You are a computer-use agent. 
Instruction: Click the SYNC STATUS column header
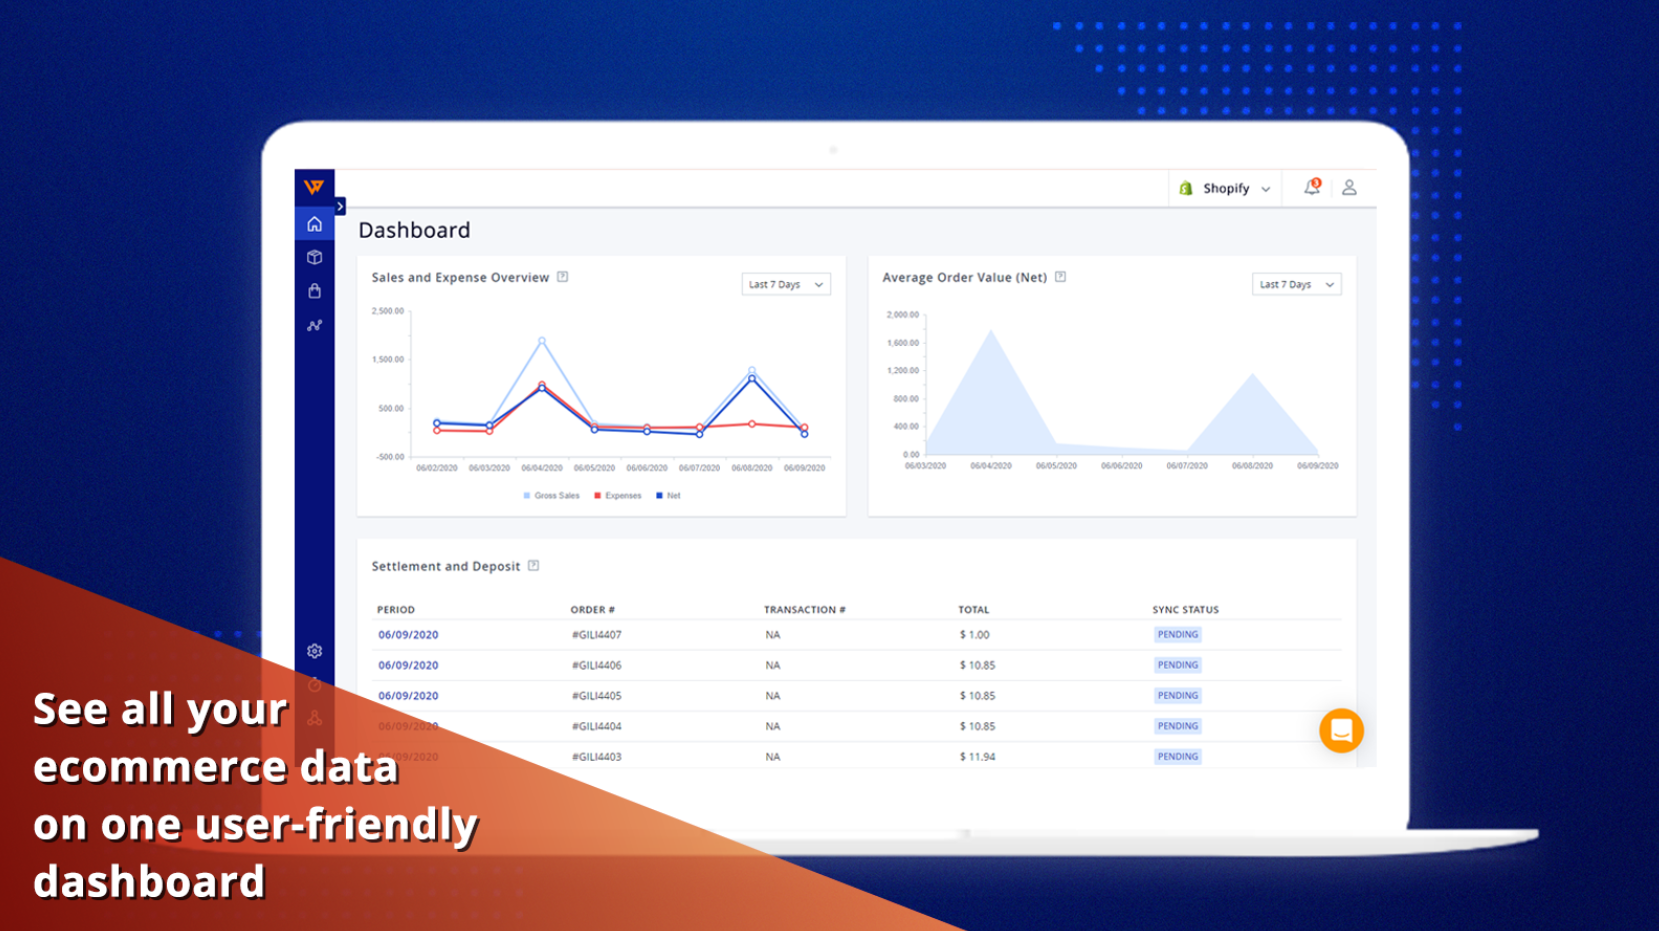click(1185, 609)
